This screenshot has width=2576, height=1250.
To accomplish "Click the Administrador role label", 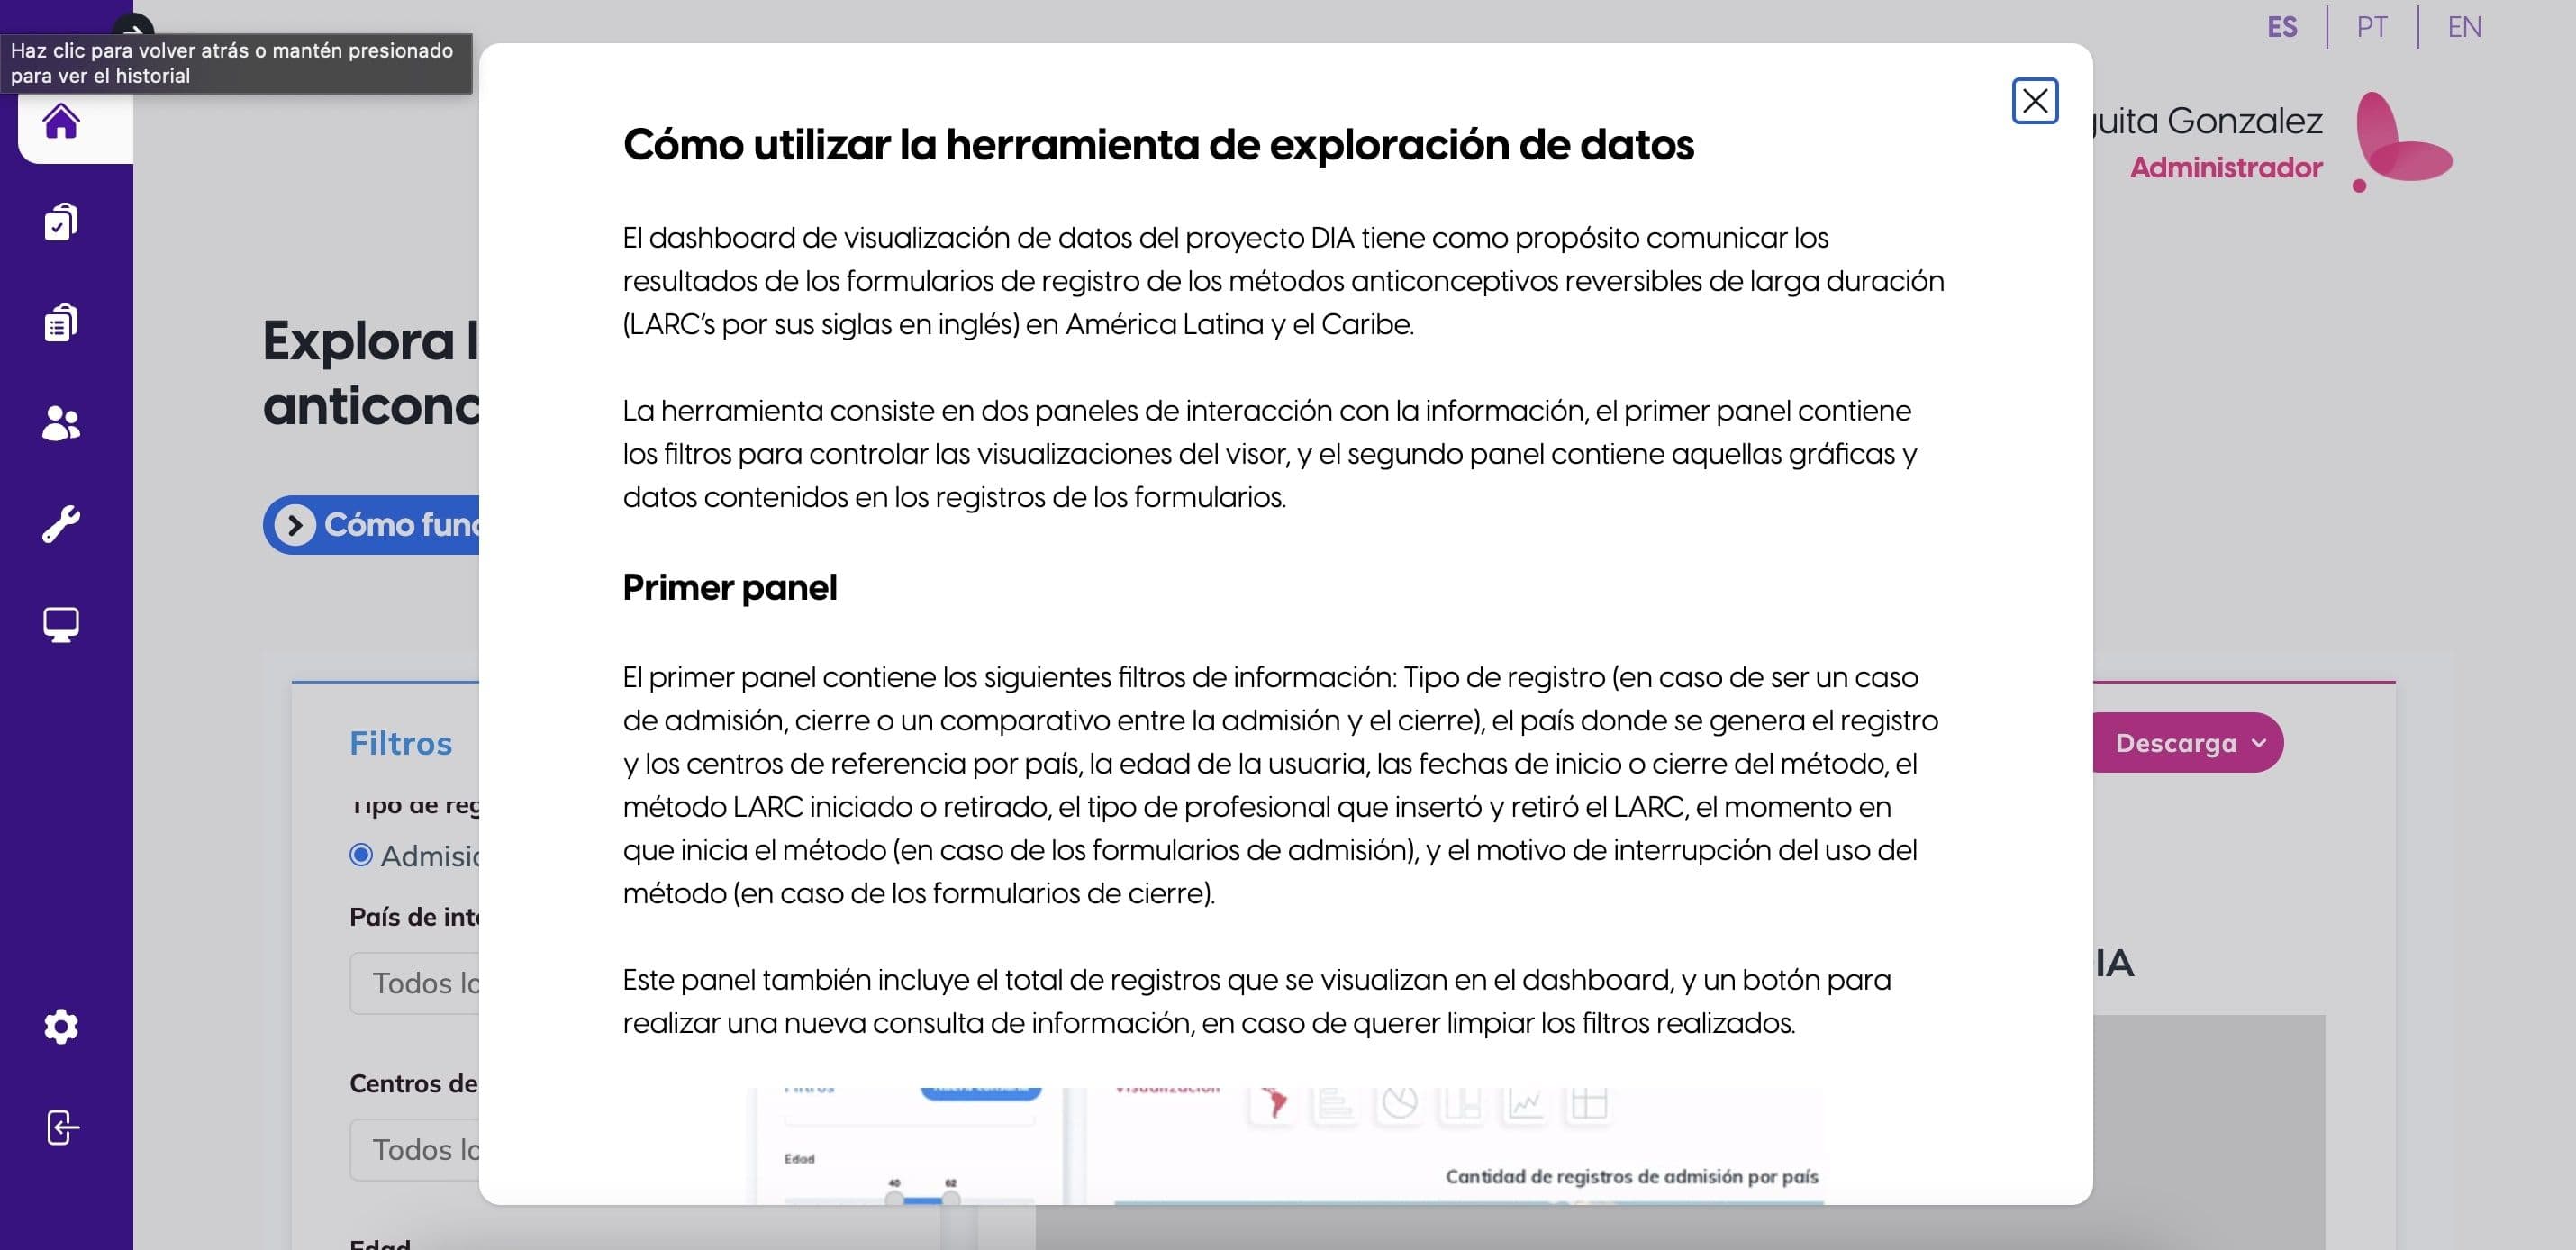I will 2226,167.
